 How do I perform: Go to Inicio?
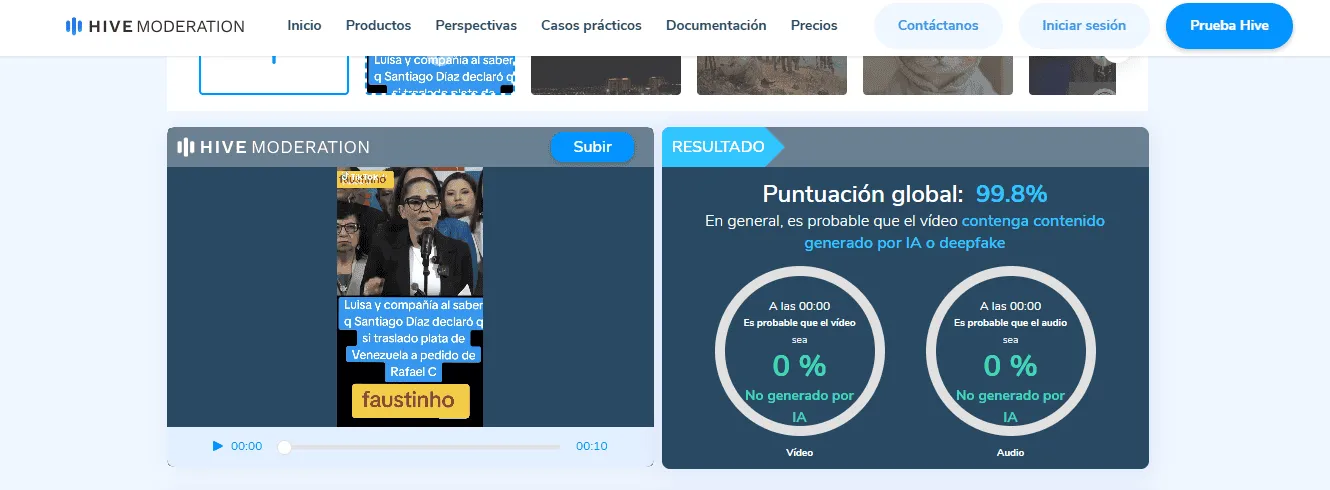(304, 25)
